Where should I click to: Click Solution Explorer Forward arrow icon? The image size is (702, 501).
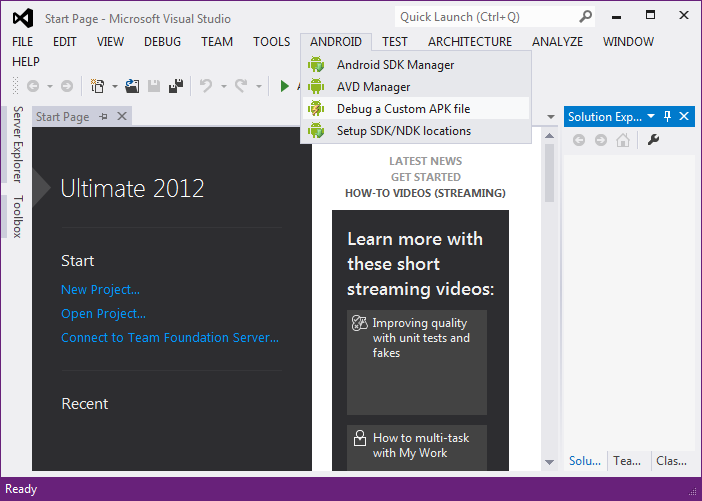click(x=601, y=140)
